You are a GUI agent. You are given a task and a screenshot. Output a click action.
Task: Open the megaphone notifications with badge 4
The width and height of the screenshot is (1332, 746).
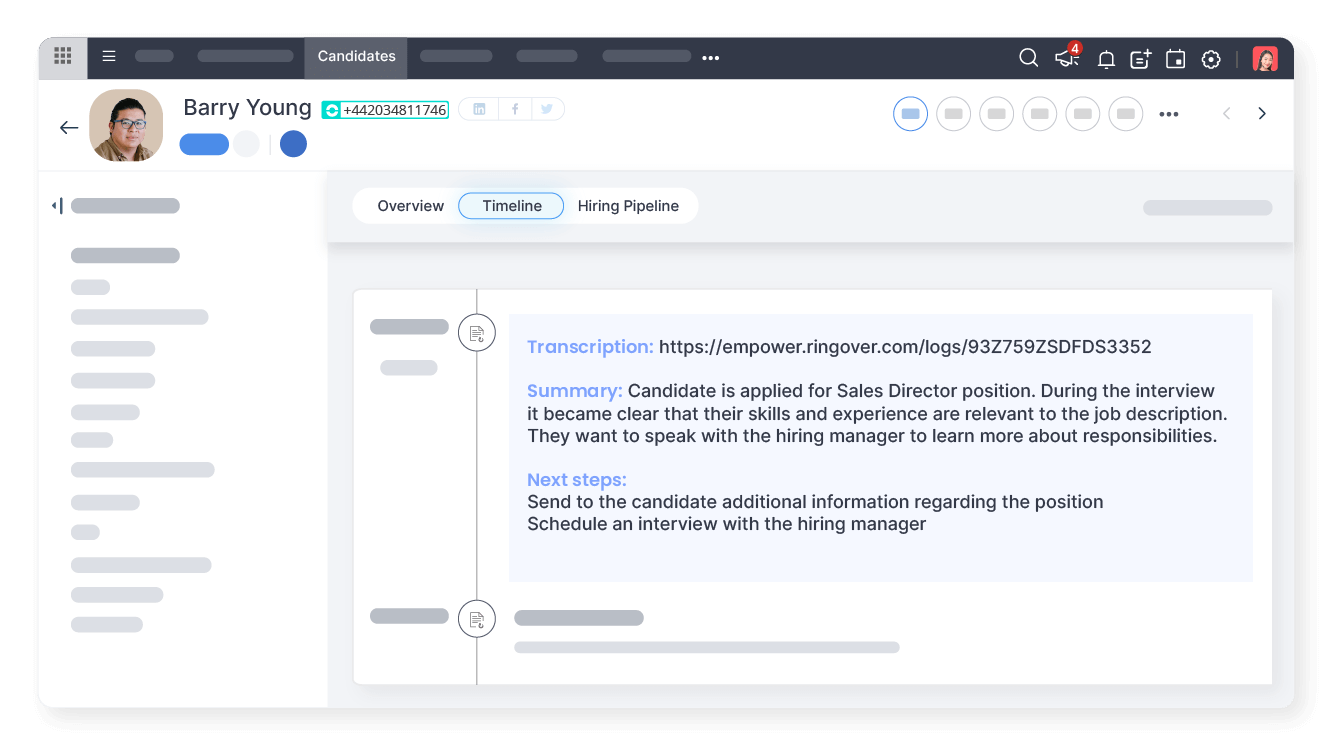pyautogui.click(x=1066, y=58)
